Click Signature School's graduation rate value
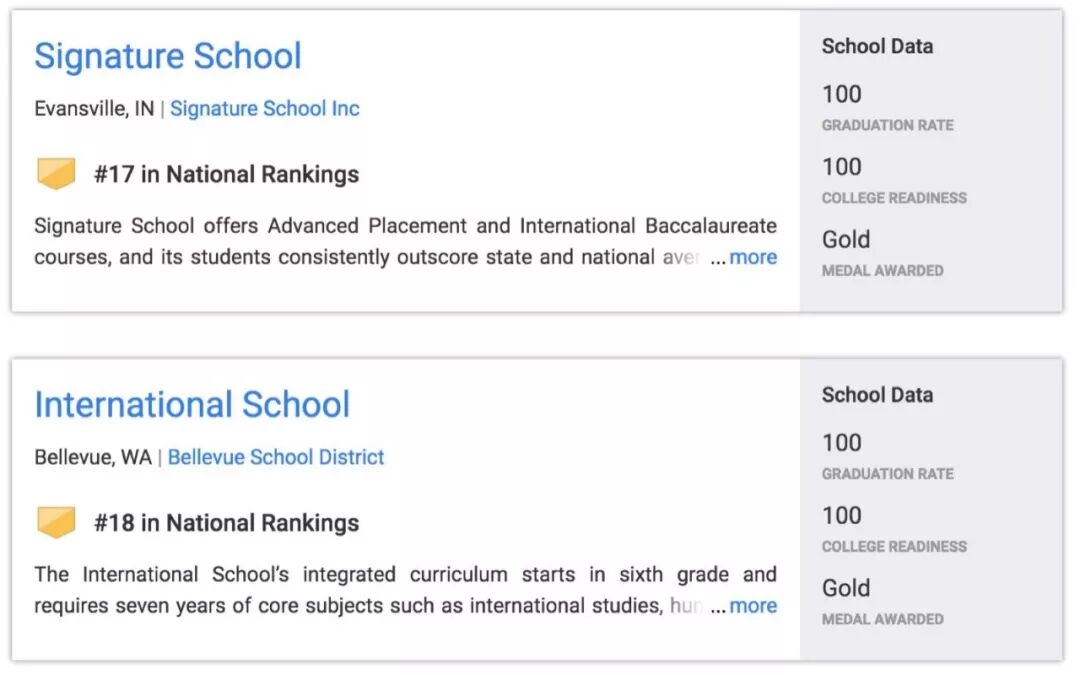 (x=841, y=94)
